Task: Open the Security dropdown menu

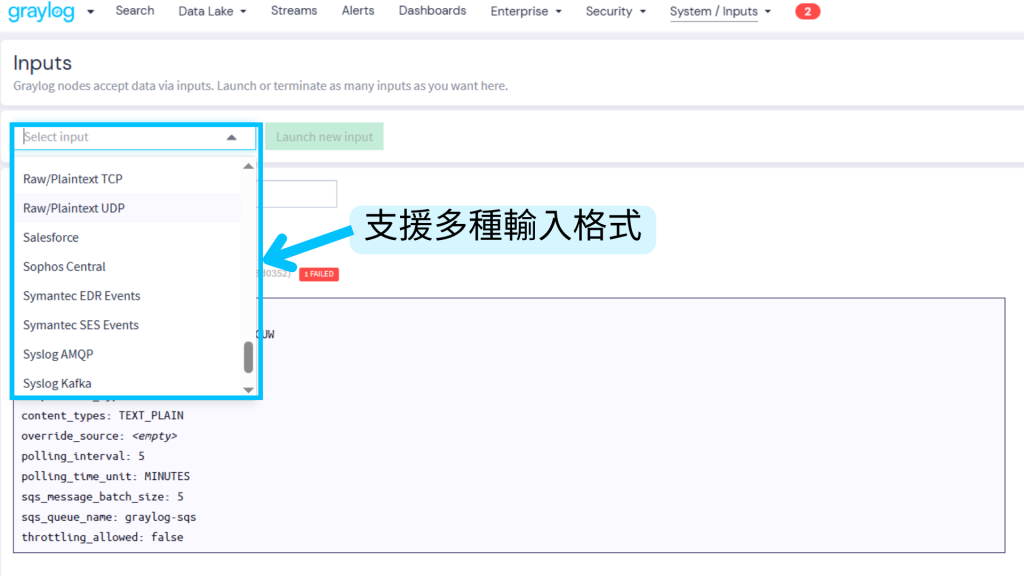Action: [615, 11]
